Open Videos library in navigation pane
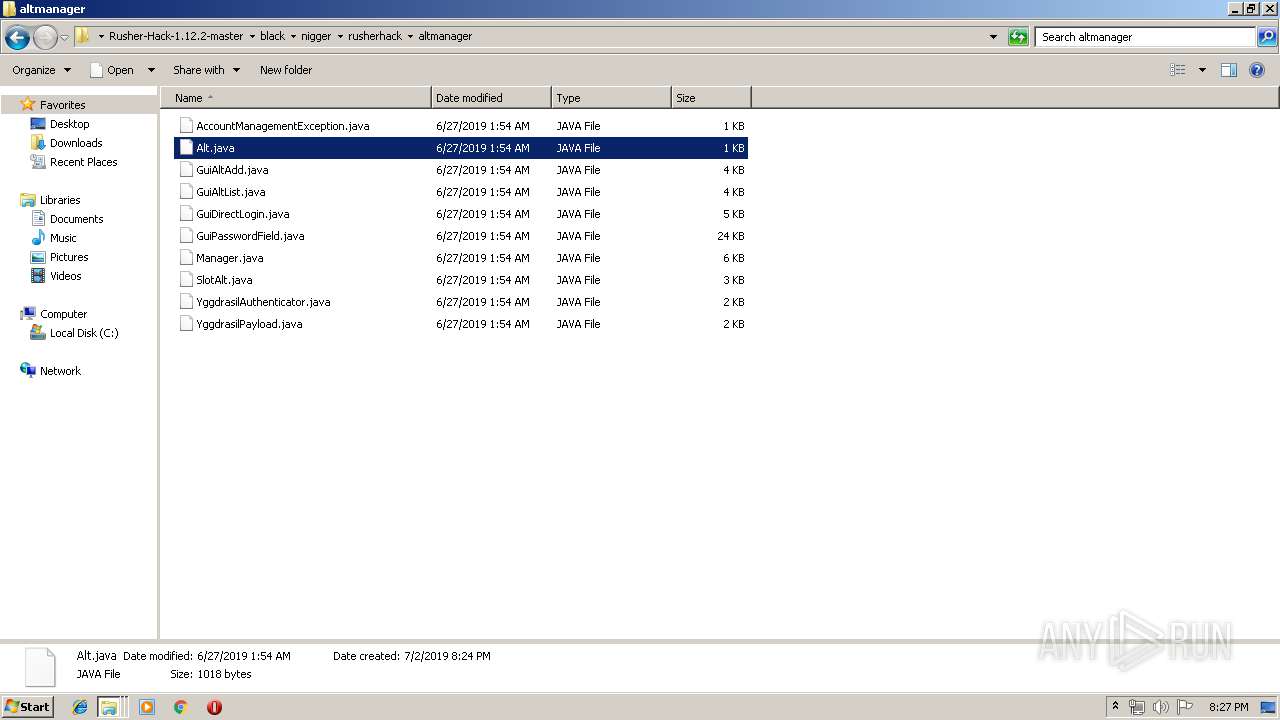This screenshot has height=720, width=1280. point(66,276)
